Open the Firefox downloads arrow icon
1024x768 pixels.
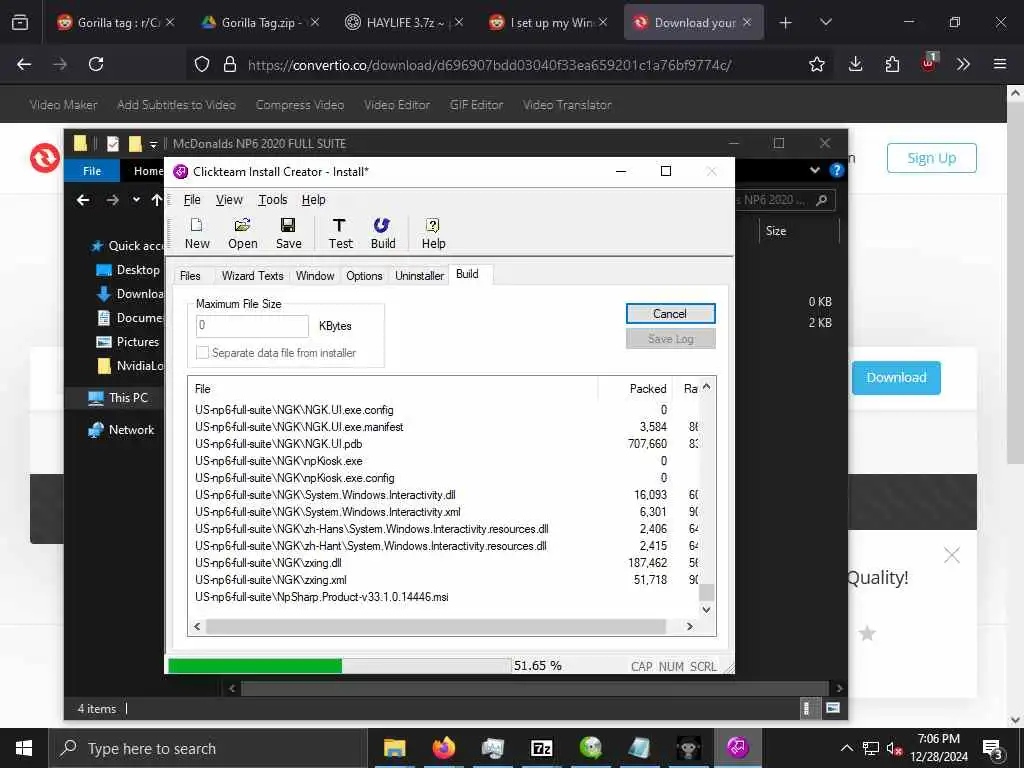[x=855, y=64]
